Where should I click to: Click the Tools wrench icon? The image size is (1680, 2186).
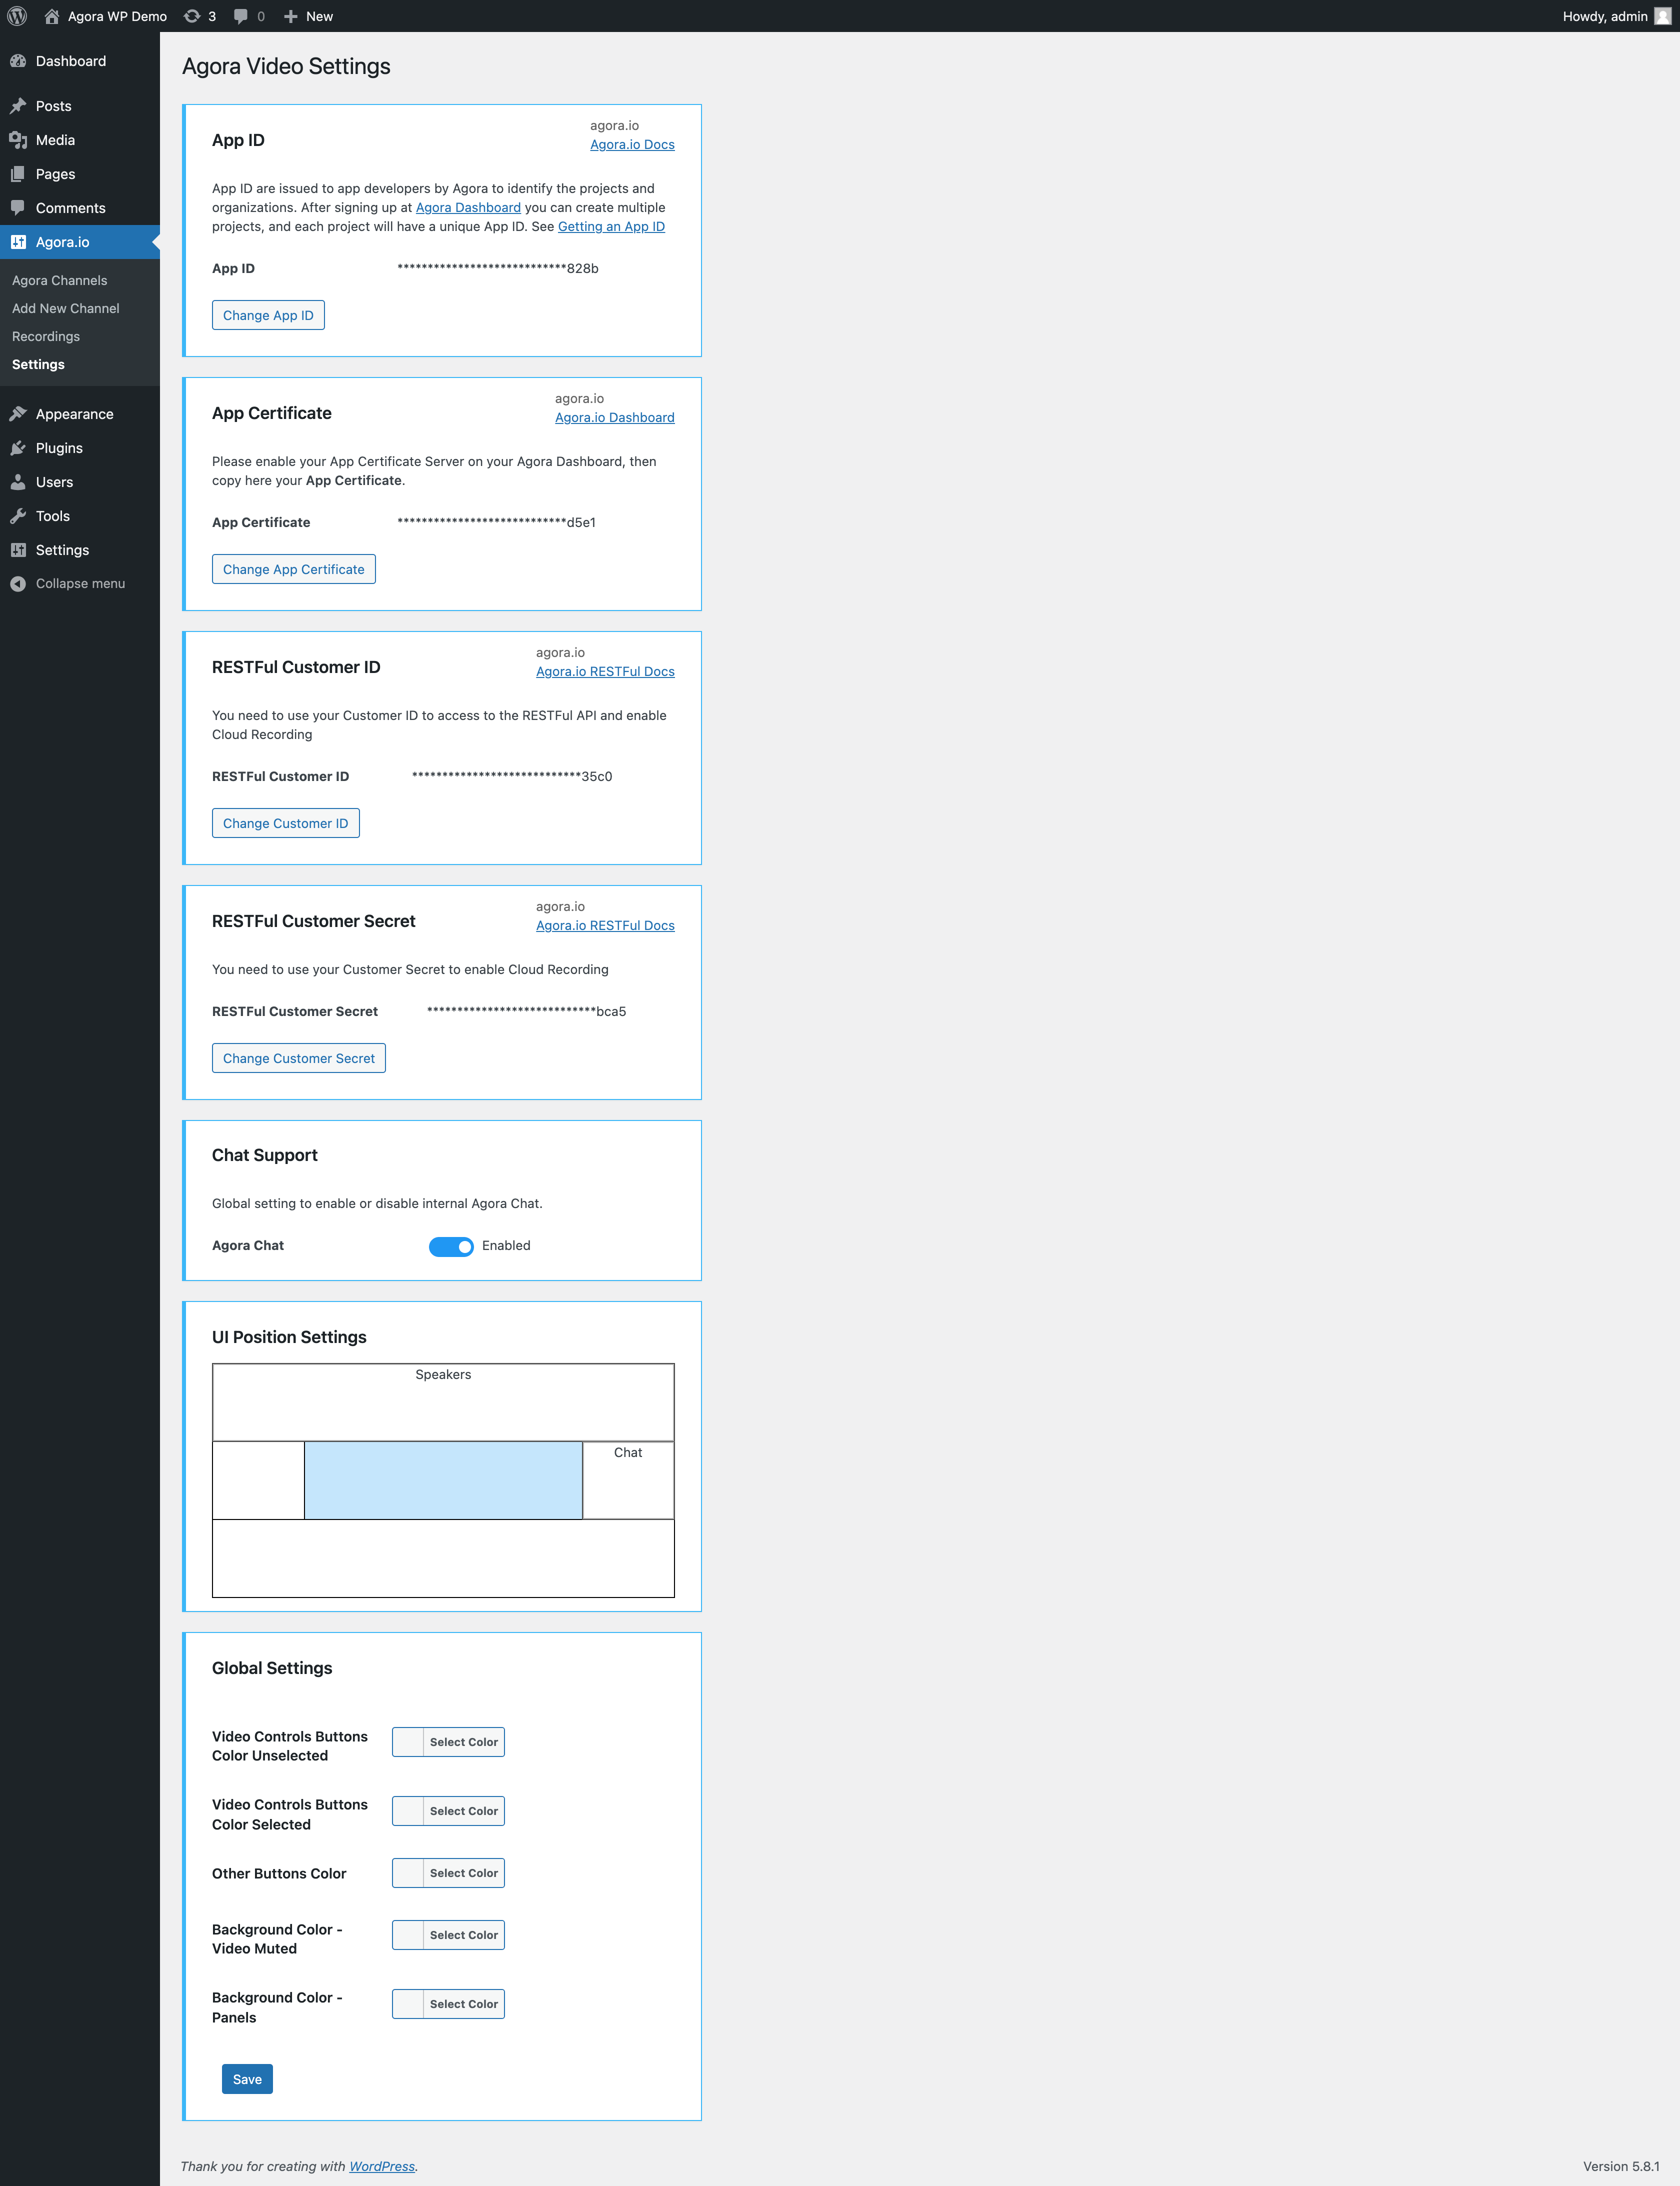pyautogui.click(x=18, y=516)
